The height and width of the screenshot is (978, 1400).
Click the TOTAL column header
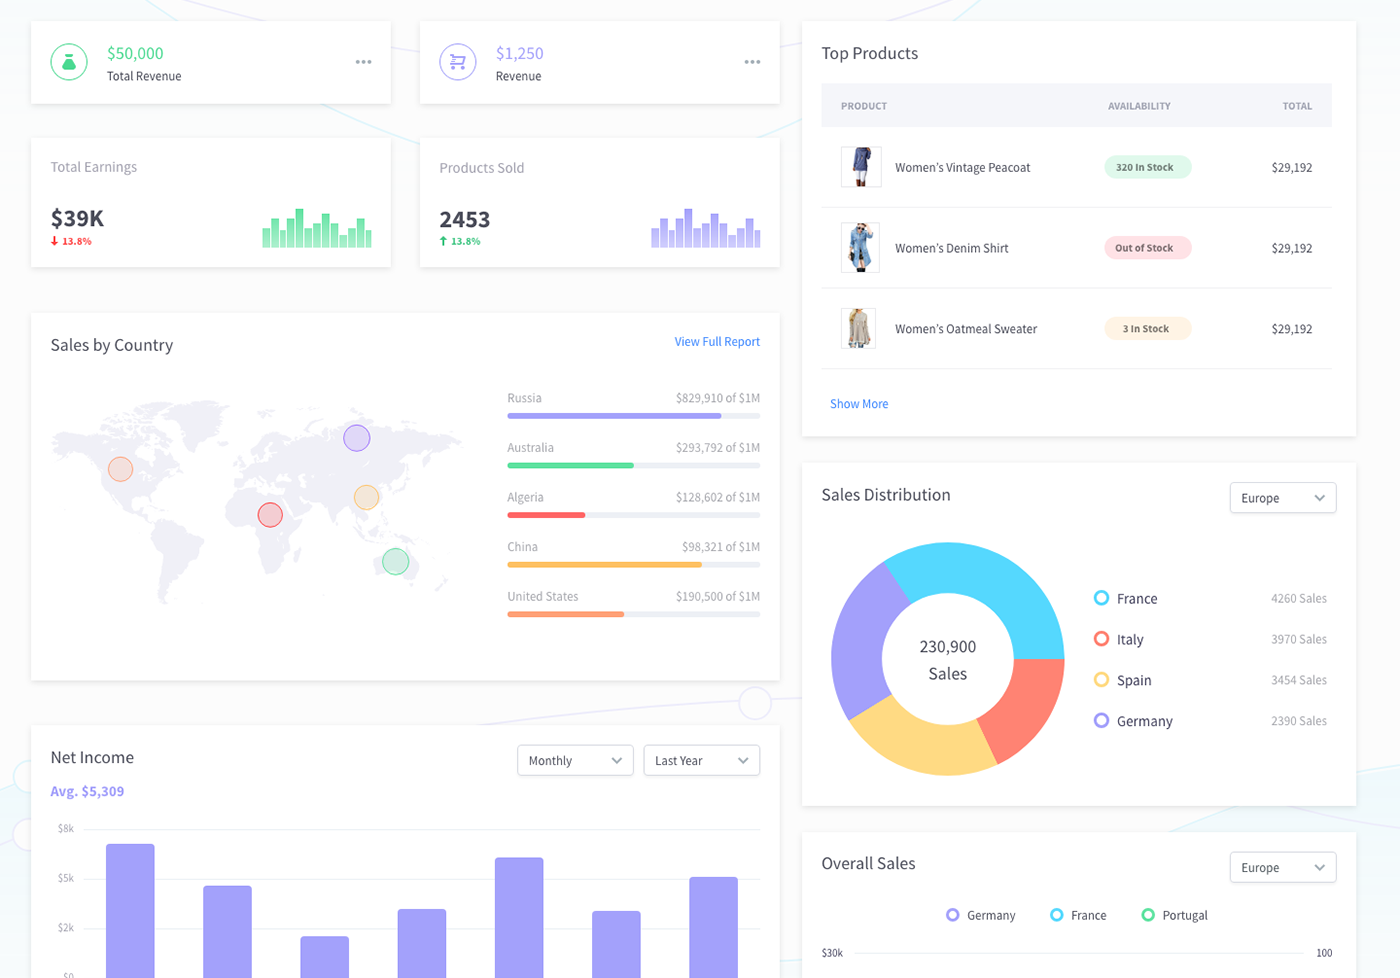[x=1297, y=106]
